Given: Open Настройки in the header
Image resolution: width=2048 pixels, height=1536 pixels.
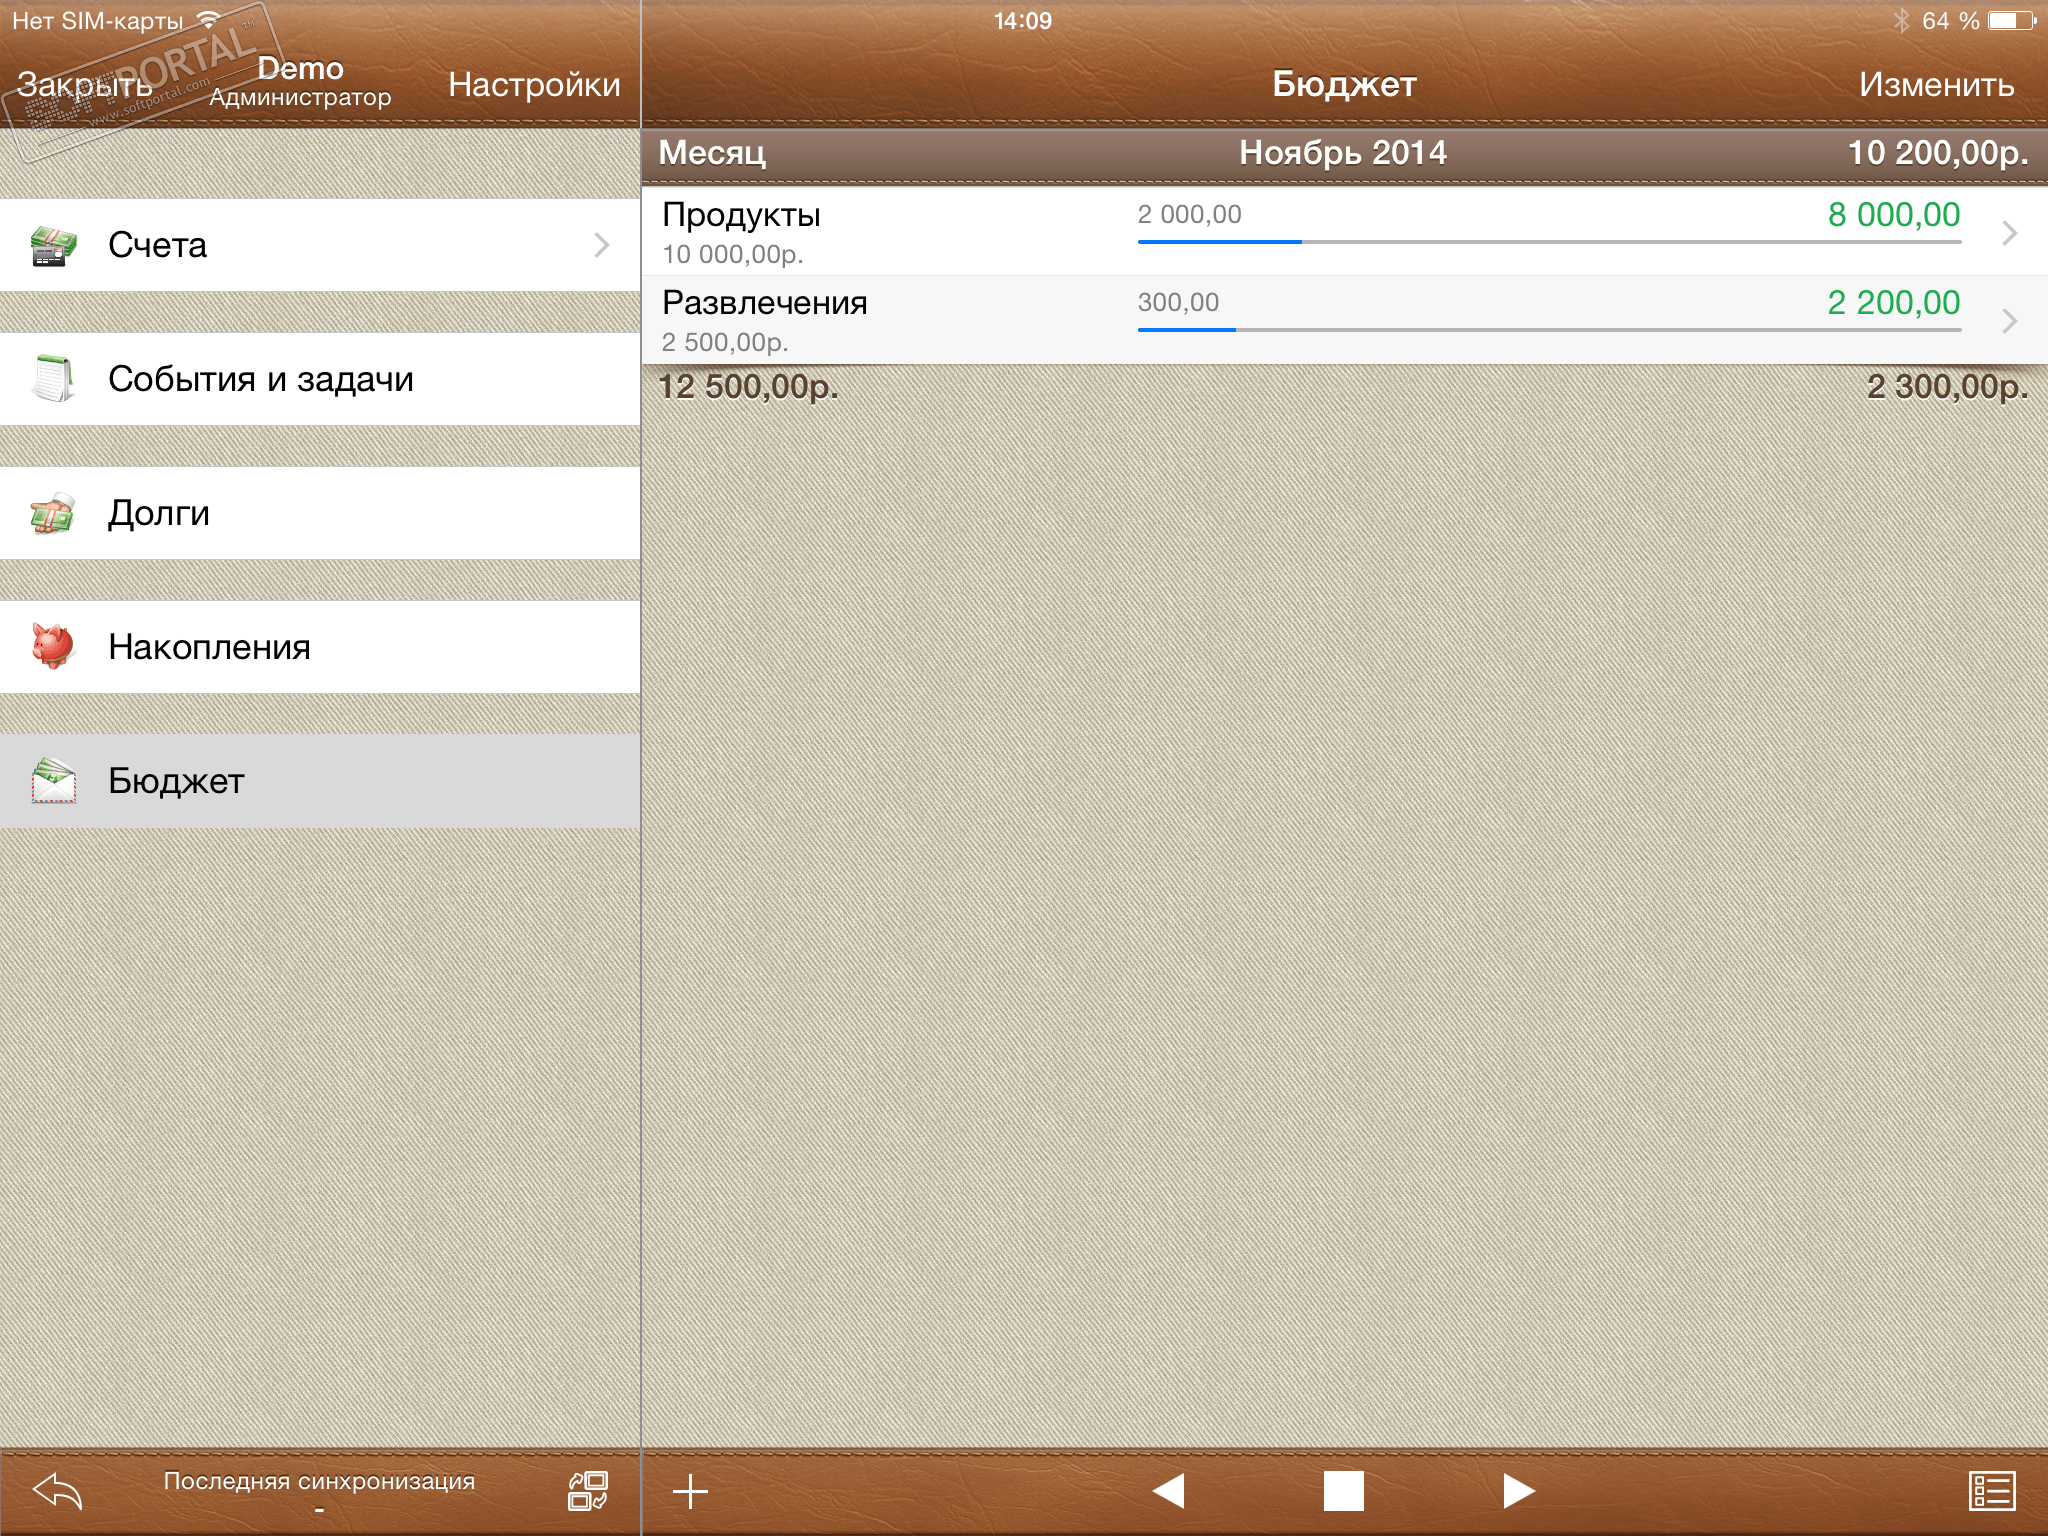Looking at the screenshot, I should tap(534, 85).
